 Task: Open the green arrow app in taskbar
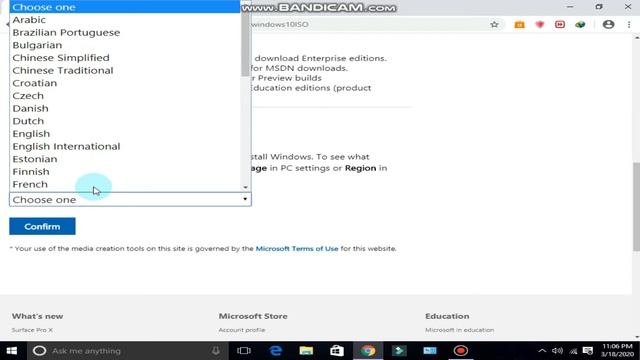pyautogui.click(x=399, y=351)
